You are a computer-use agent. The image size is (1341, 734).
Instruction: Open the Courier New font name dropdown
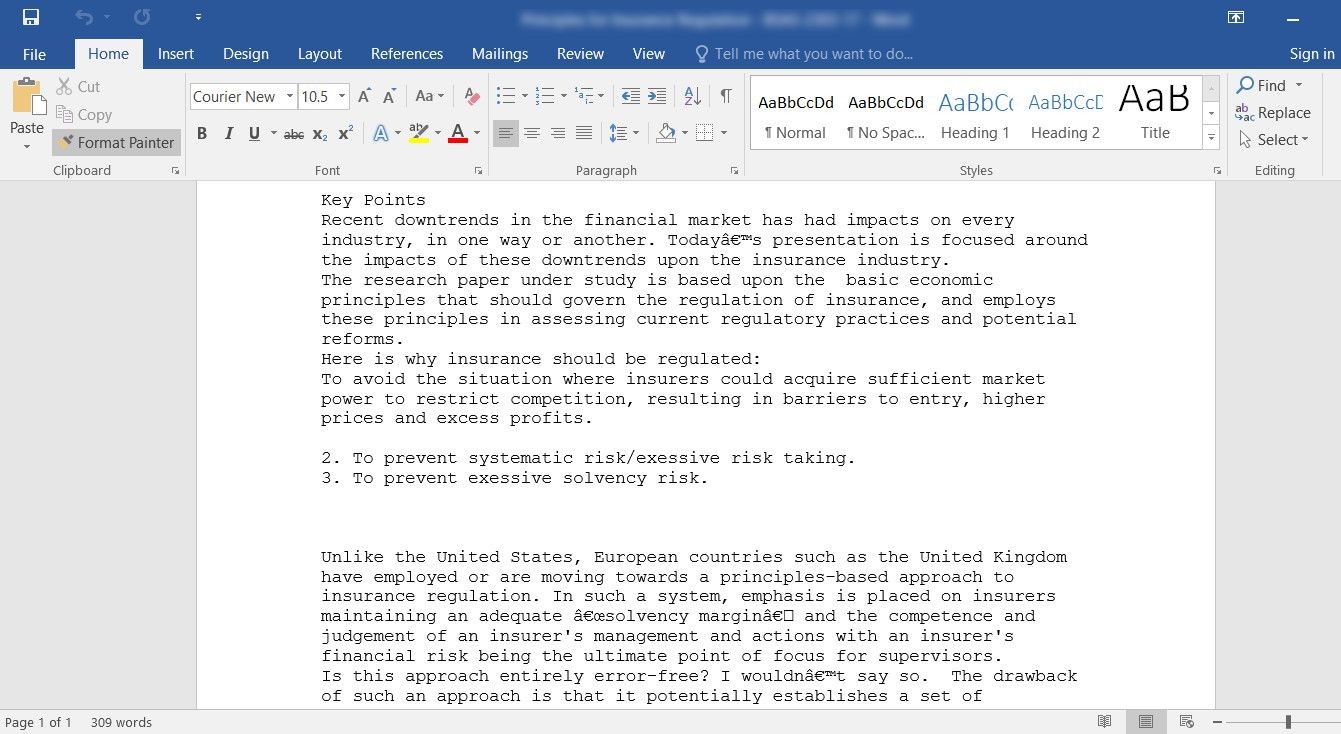point(290,97)
